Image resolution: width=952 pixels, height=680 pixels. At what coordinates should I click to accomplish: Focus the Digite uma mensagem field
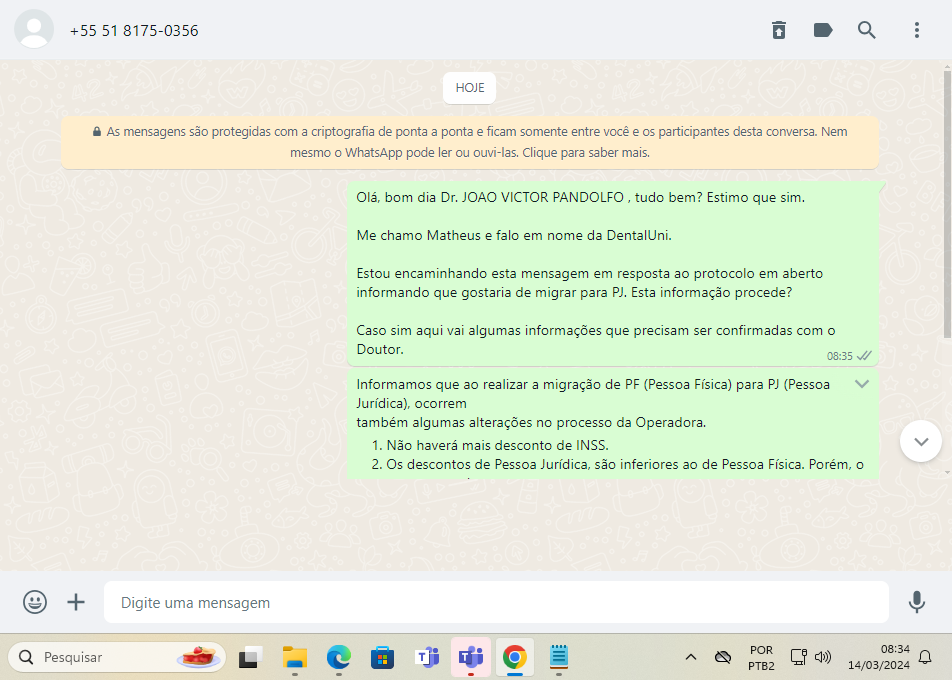(x=496, y=602)
